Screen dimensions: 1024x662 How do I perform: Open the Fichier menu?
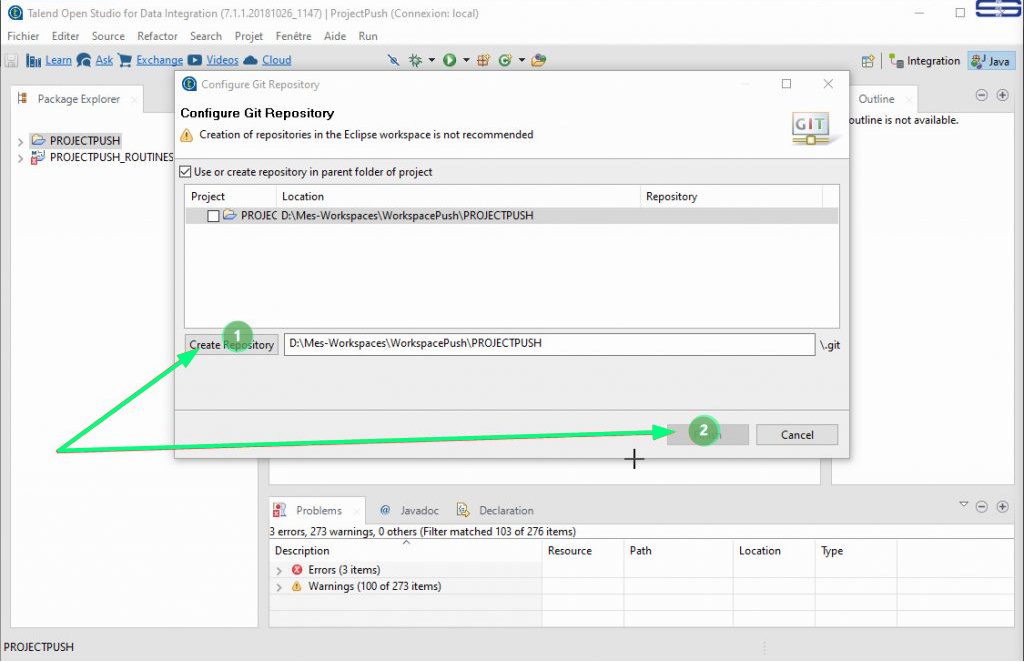[x=23, y=36]
